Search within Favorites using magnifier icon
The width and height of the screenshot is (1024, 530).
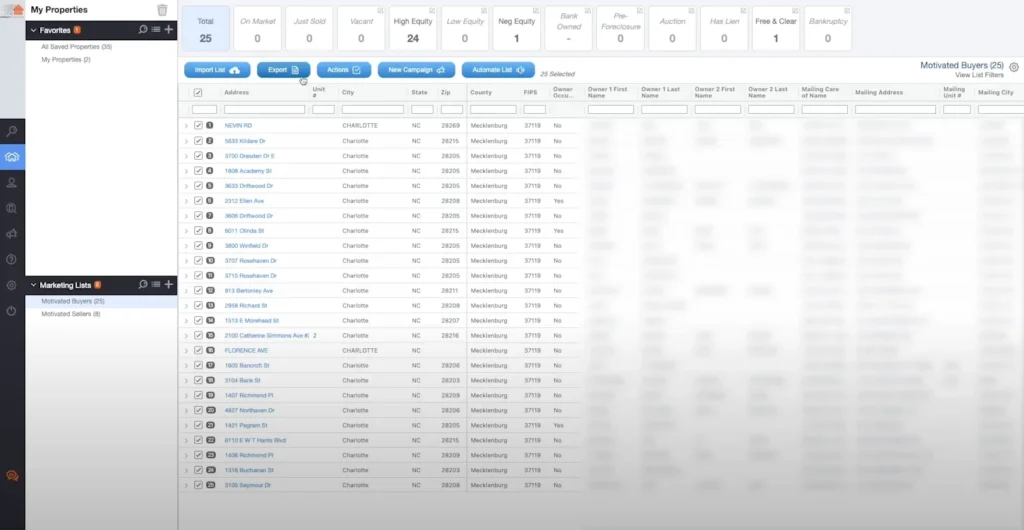coord(143,29)
